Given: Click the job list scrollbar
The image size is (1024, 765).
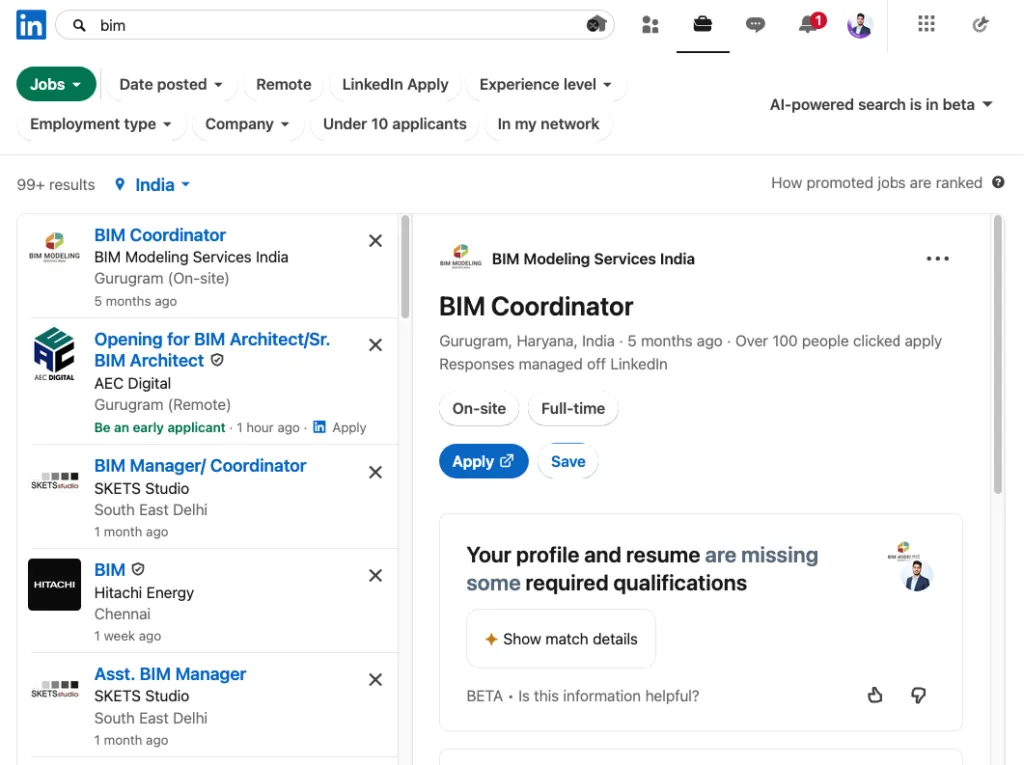Looking at the screenshot, I should 405,267.
